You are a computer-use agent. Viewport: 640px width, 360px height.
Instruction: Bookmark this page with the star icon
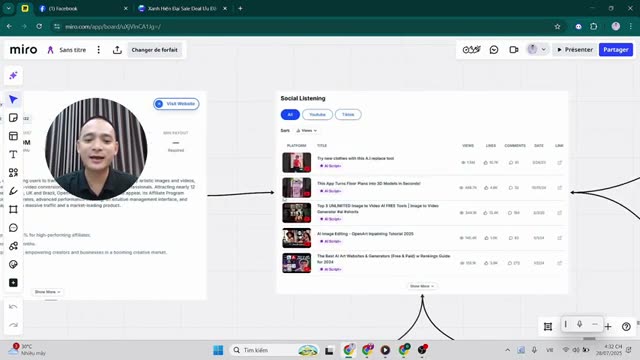558,27
